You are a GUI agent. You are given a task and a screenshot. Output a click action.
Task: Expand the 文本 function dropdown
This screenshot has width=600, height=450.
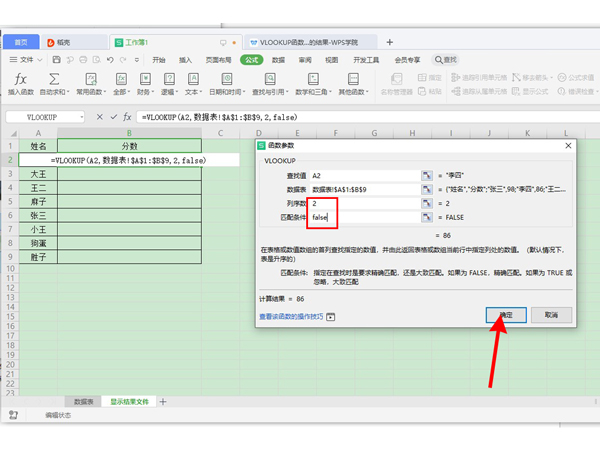(x=192, y=84)
